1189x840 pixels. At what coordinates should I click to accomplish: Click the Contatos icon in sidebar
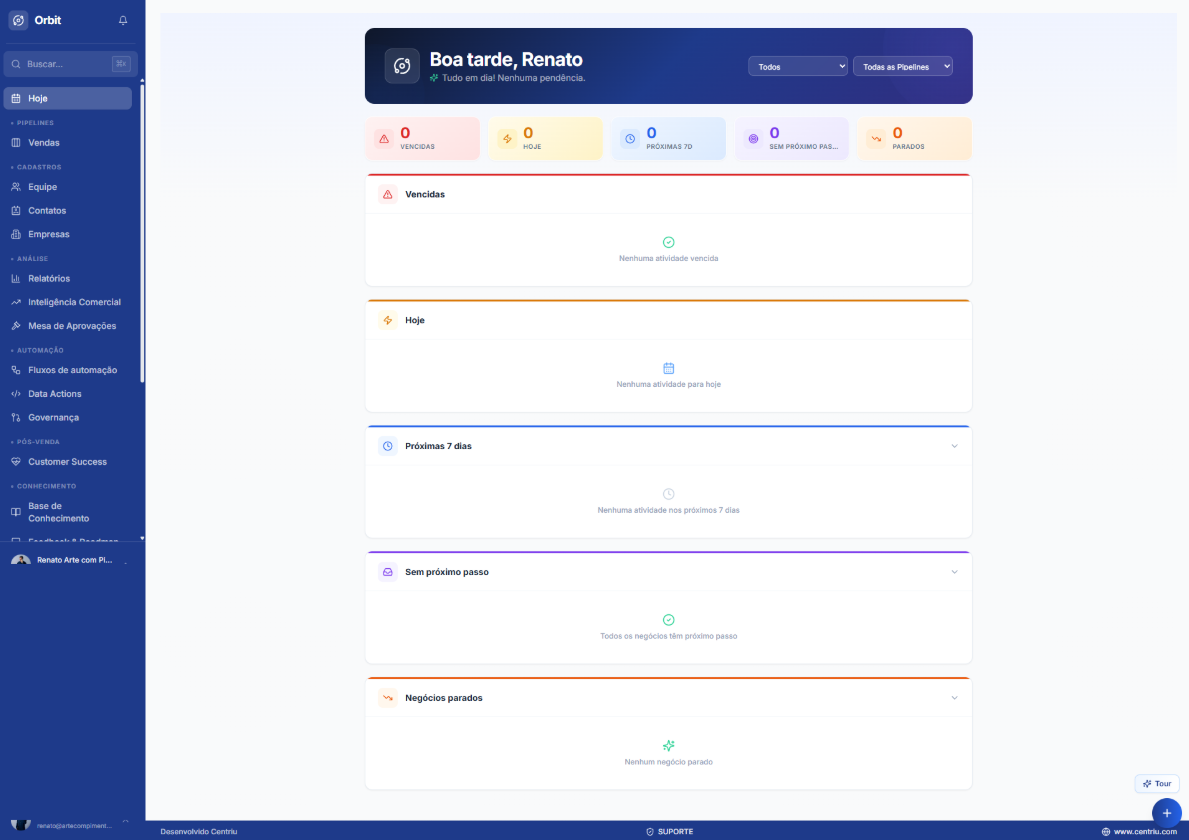[x=16, y=211]
